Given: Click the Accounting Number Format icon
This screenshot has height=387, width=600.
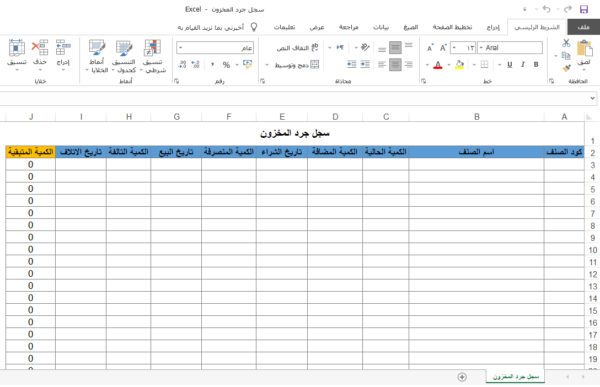Looking at the screenshot, I should (x=248, y=64).
